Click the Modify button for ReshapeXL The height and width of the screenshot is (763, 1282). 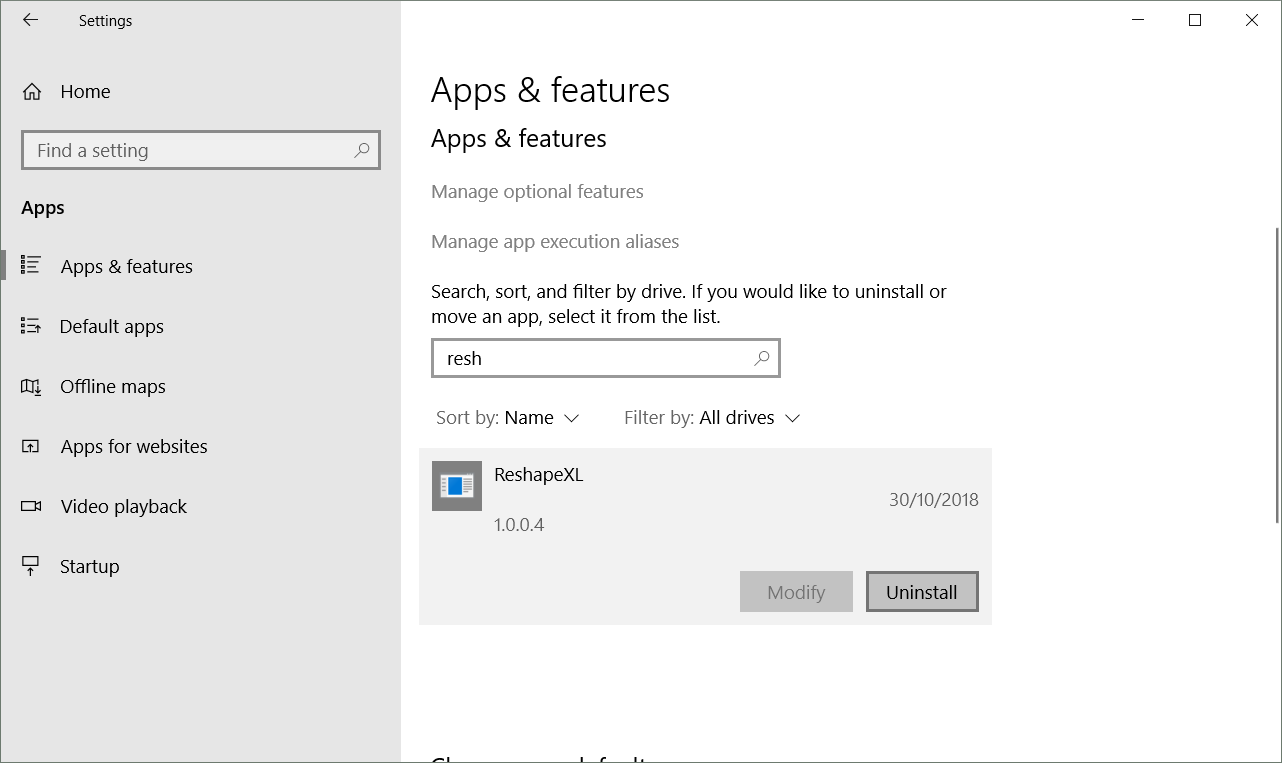point(796,592)
